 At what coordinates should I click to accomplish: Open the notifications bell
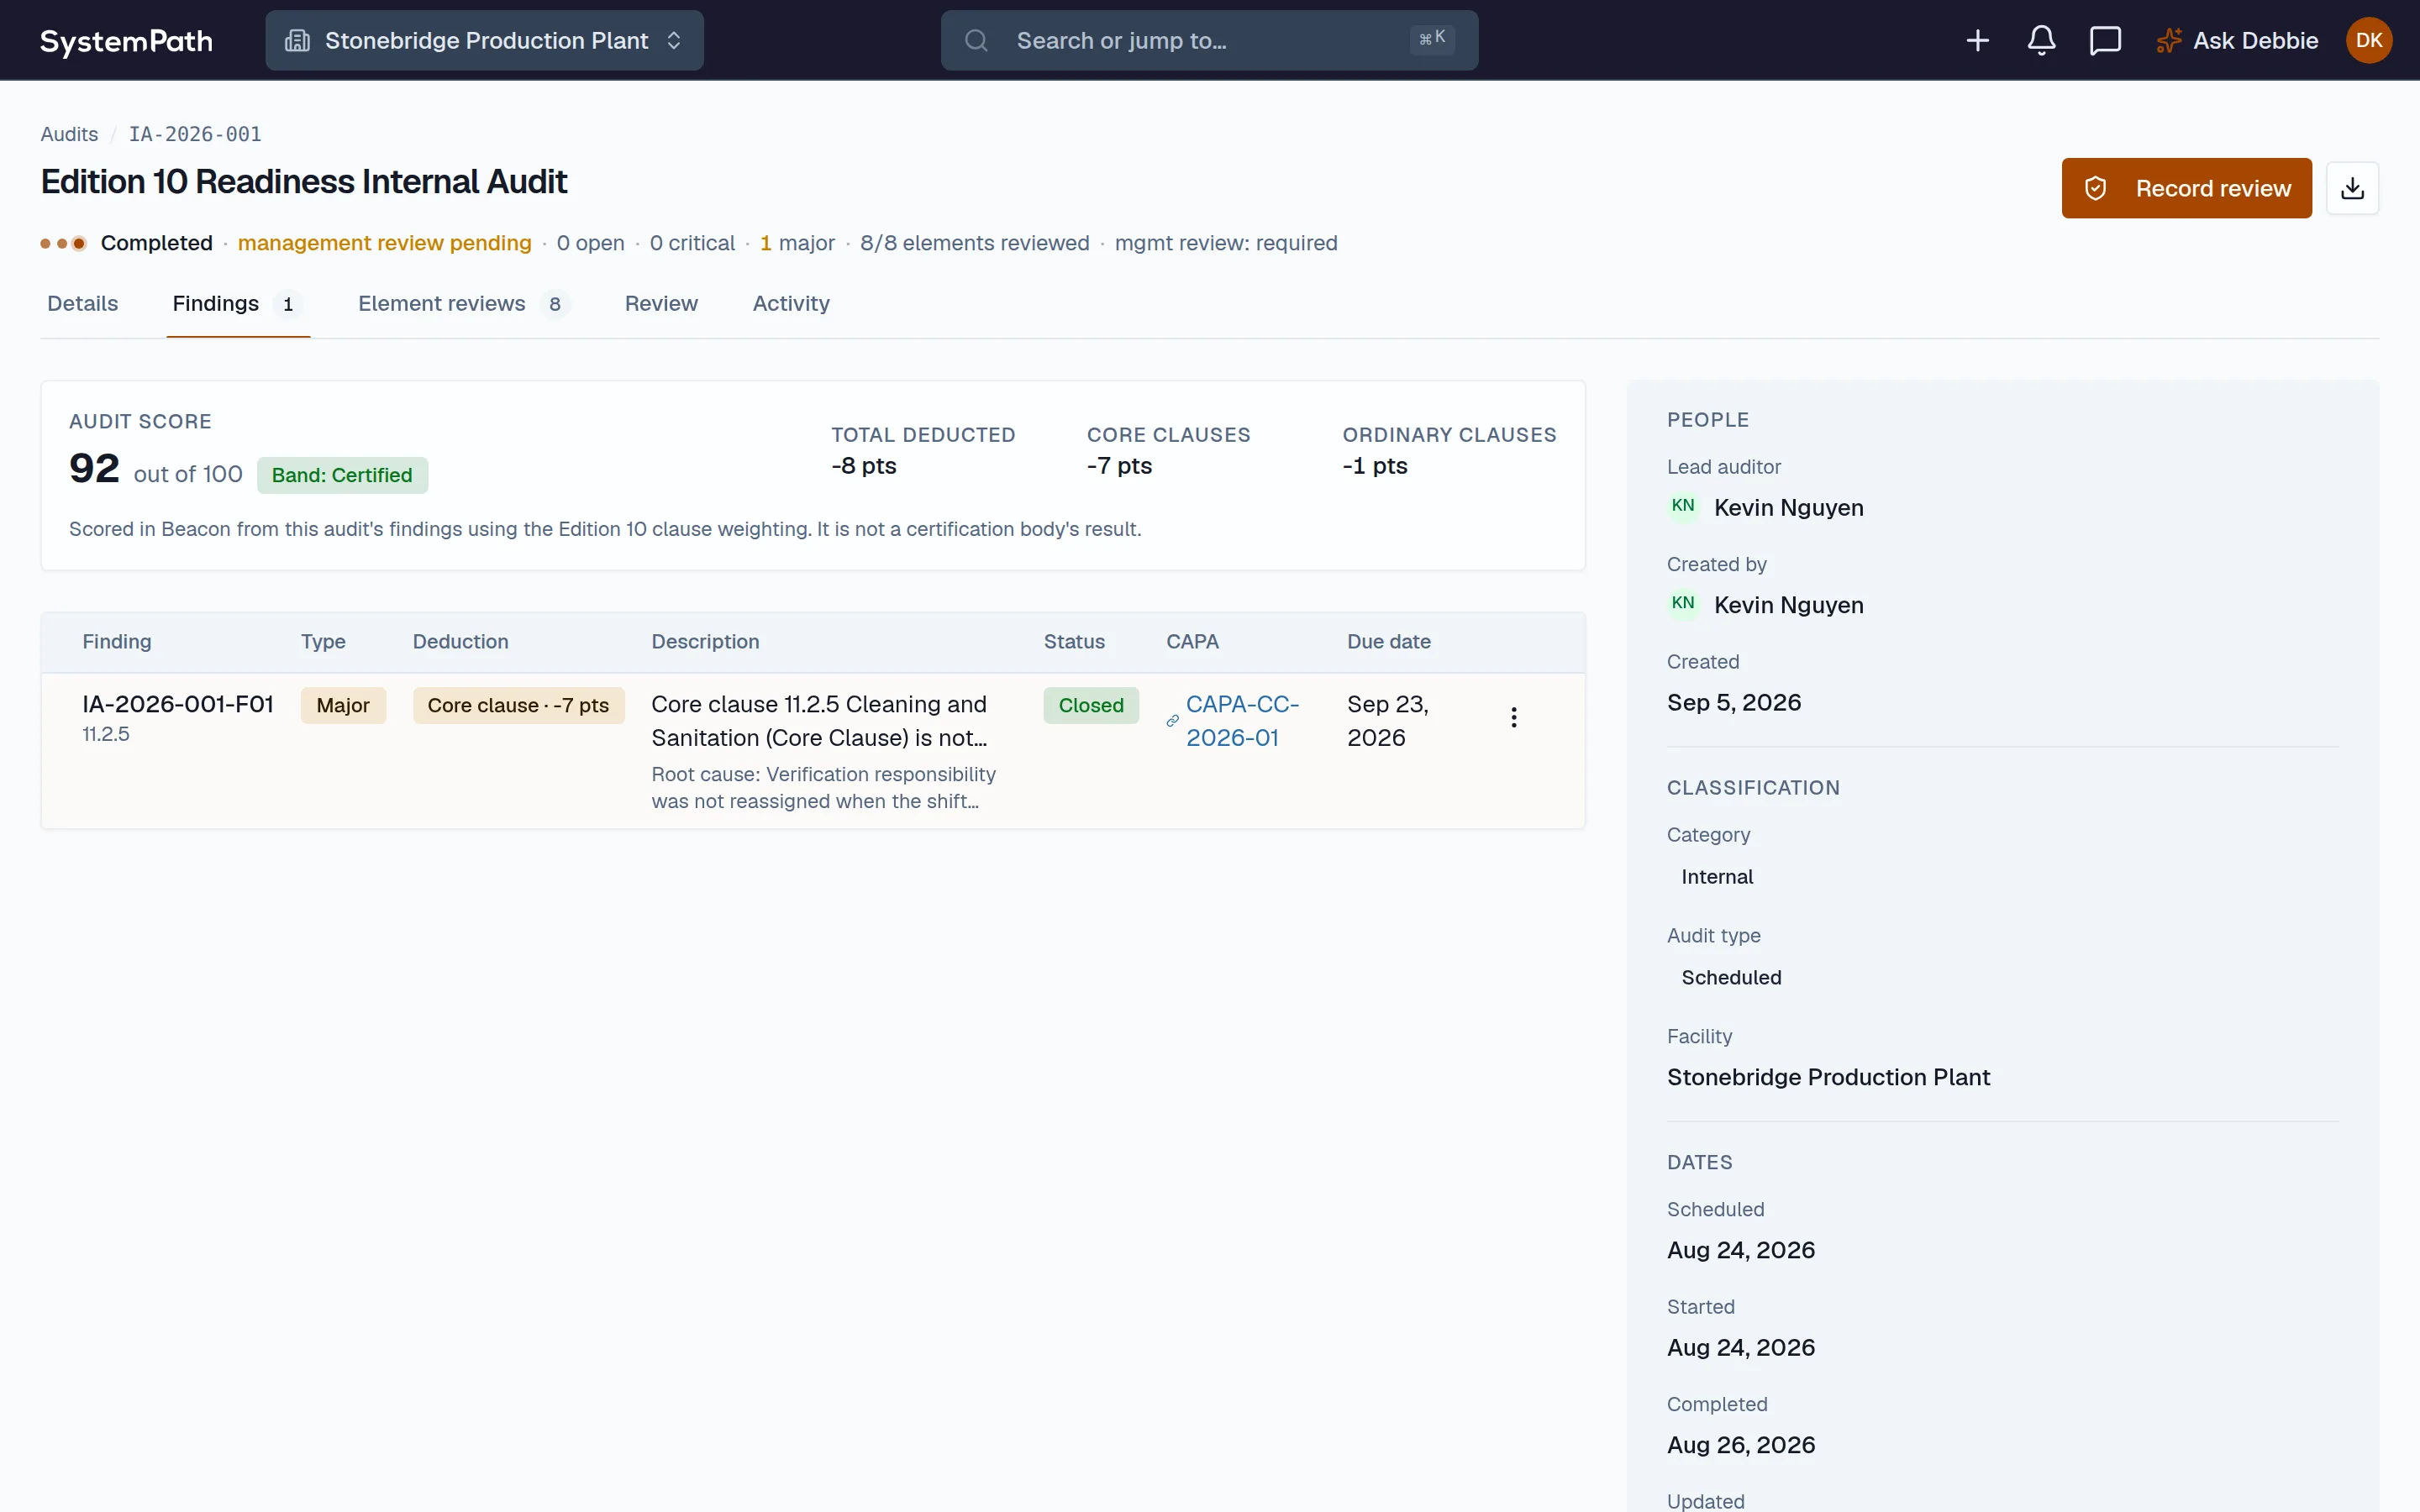click(x=2041, y=41)
